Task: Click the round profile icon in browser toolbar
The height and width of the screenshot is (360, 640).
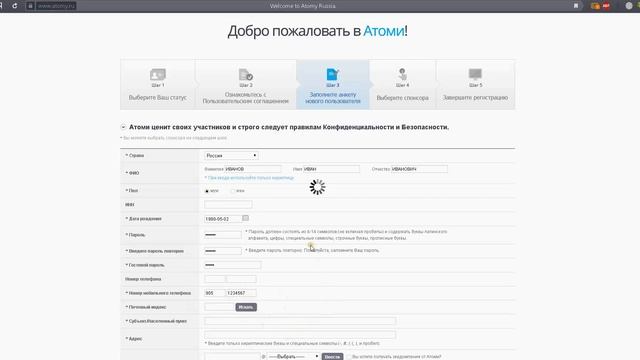Action: [x=629, y=6]
